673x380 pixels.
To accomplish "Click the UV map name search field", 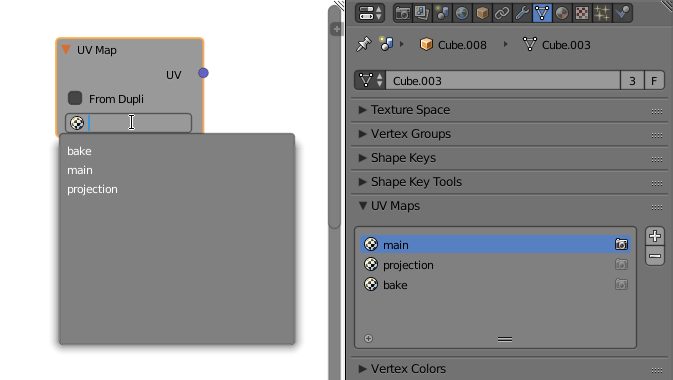I will [x=128, y=123].
